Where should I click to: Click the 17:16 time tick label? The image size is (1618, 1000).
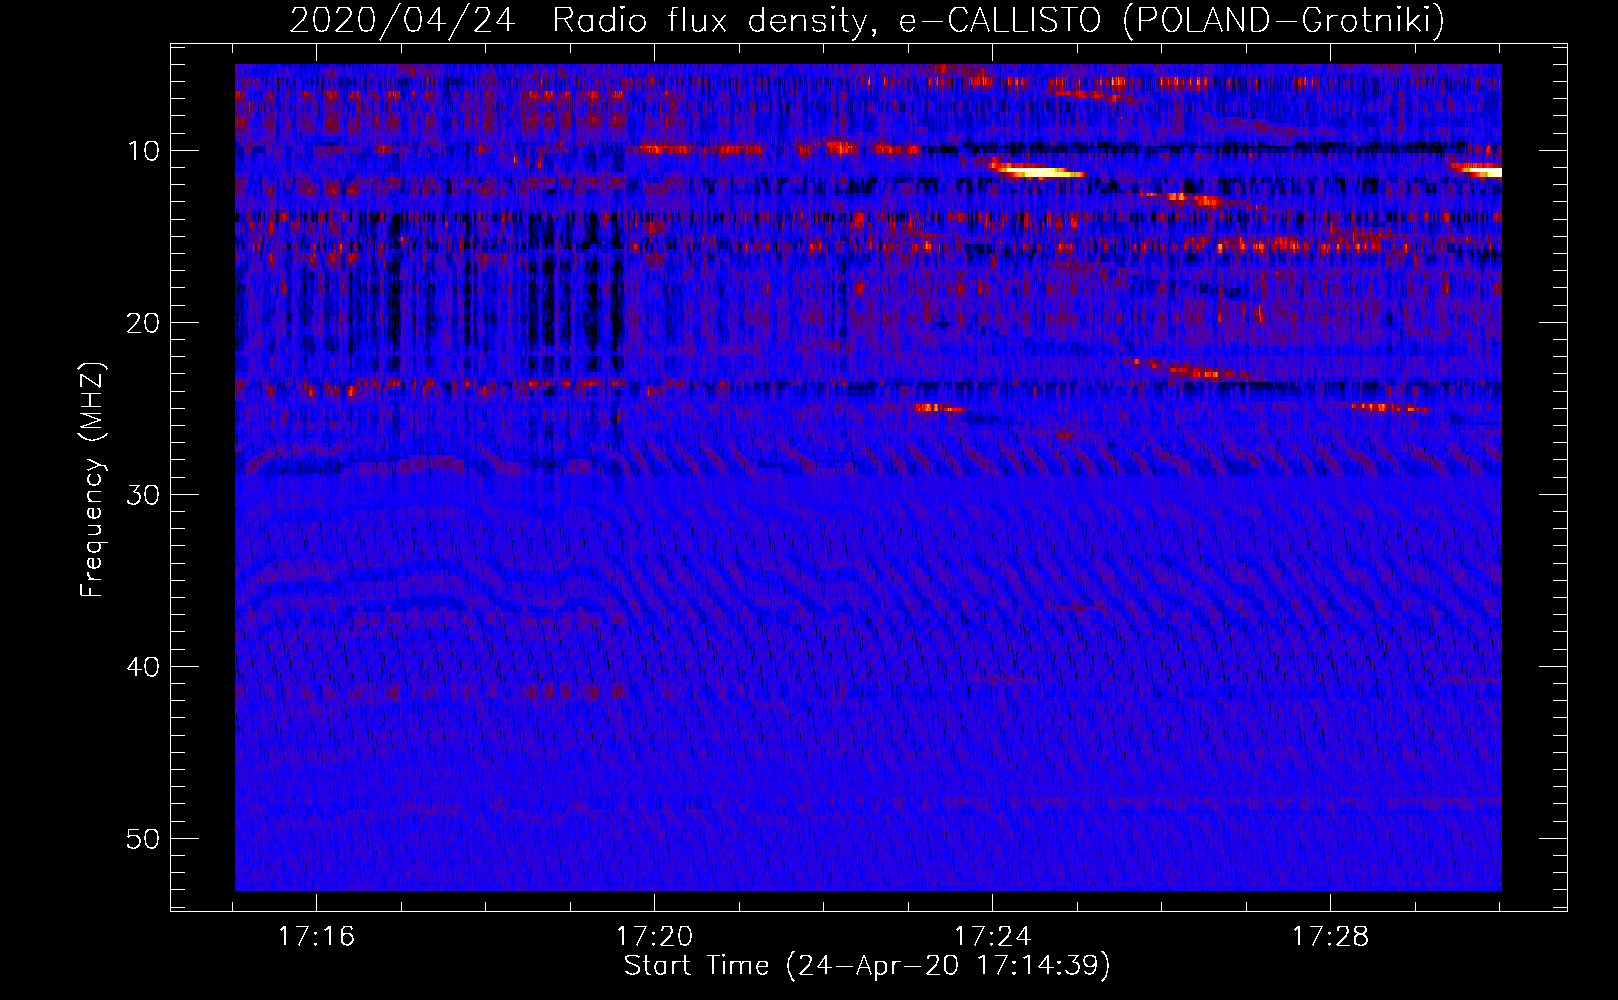pyautogui.click(x=316, y=937)
